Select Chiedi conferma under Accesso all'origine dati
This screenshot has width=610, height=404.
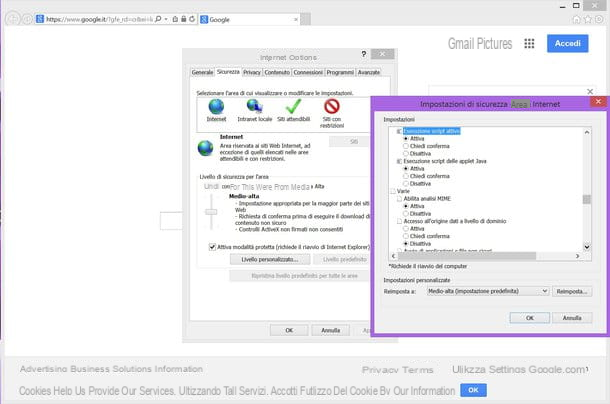406,236
